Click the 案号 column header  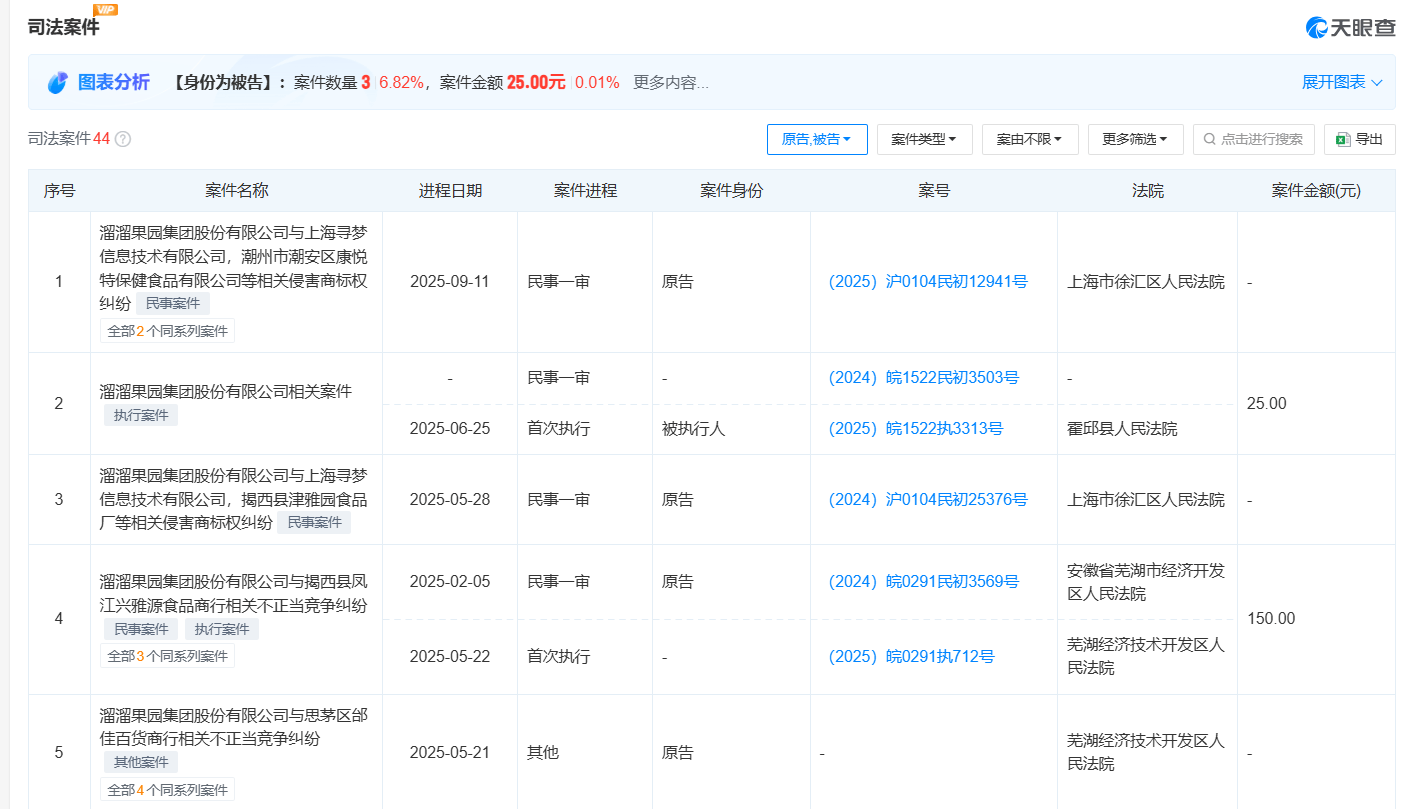click(x=934, y=191)
